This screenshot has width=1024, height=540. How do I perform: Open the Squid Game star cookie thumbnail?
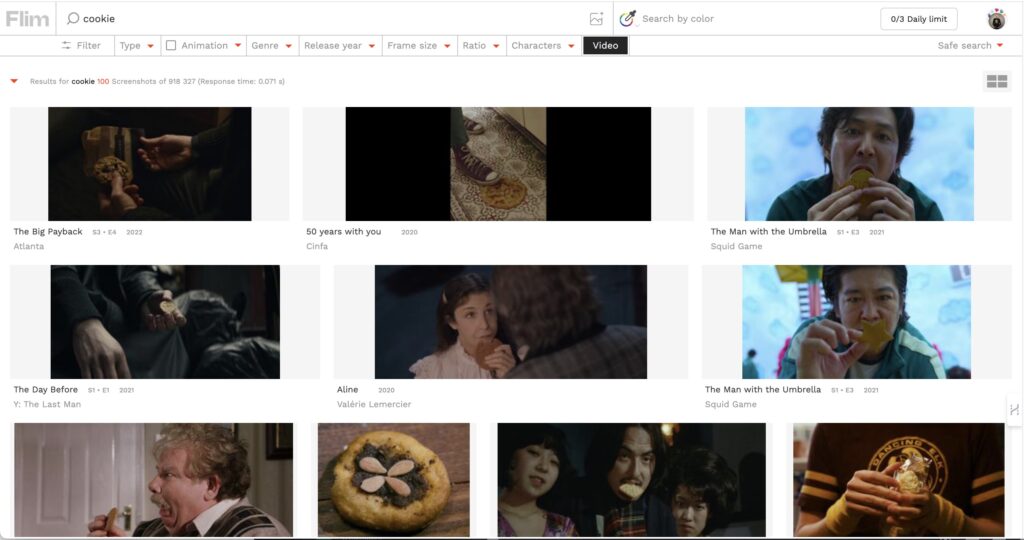pyautogui.click(x=857, y=322)
